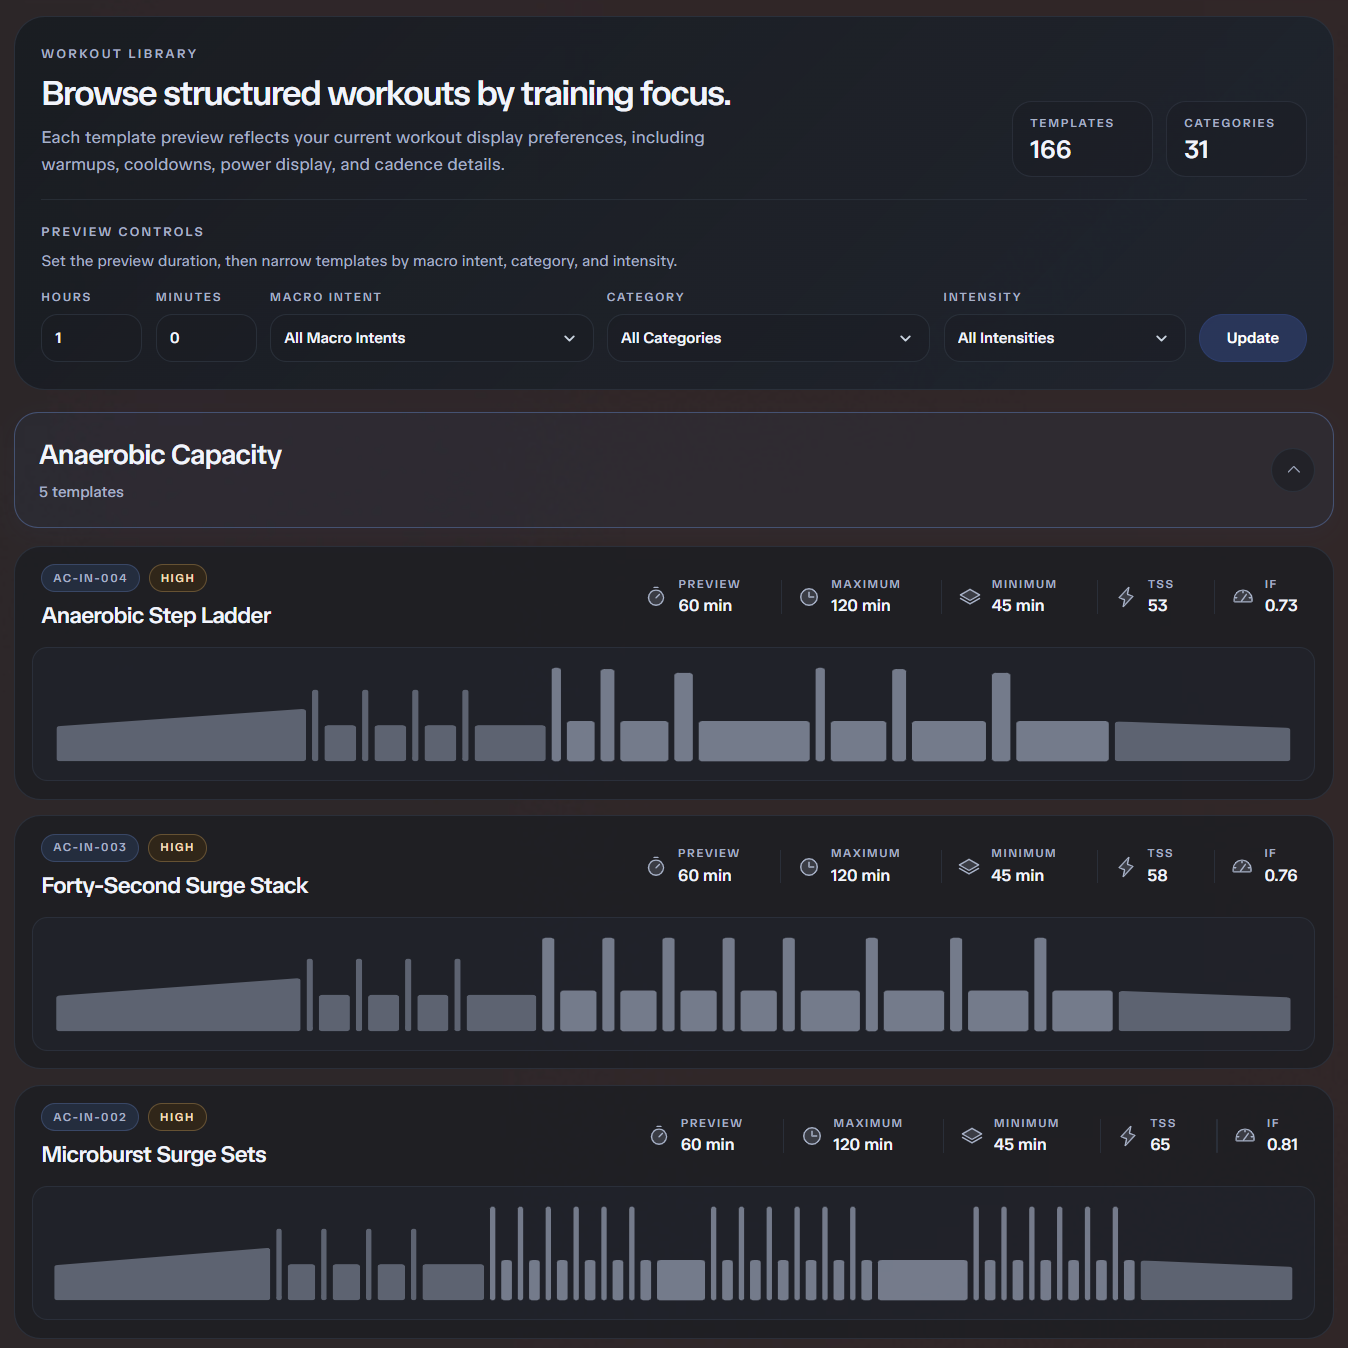The width and height of the screenshot is (1348, 1348).
Task: Click the lightning TSS icon for Forty-Second Surge Stack
Action: point(1126,866)
